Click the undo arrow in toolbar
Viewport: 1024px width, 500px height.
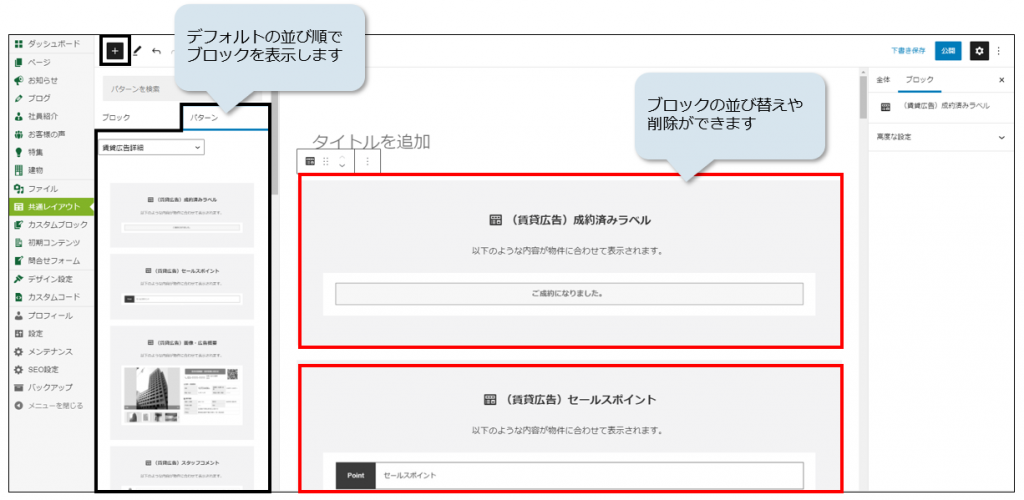pyautogui.click(x=157, y=50)
